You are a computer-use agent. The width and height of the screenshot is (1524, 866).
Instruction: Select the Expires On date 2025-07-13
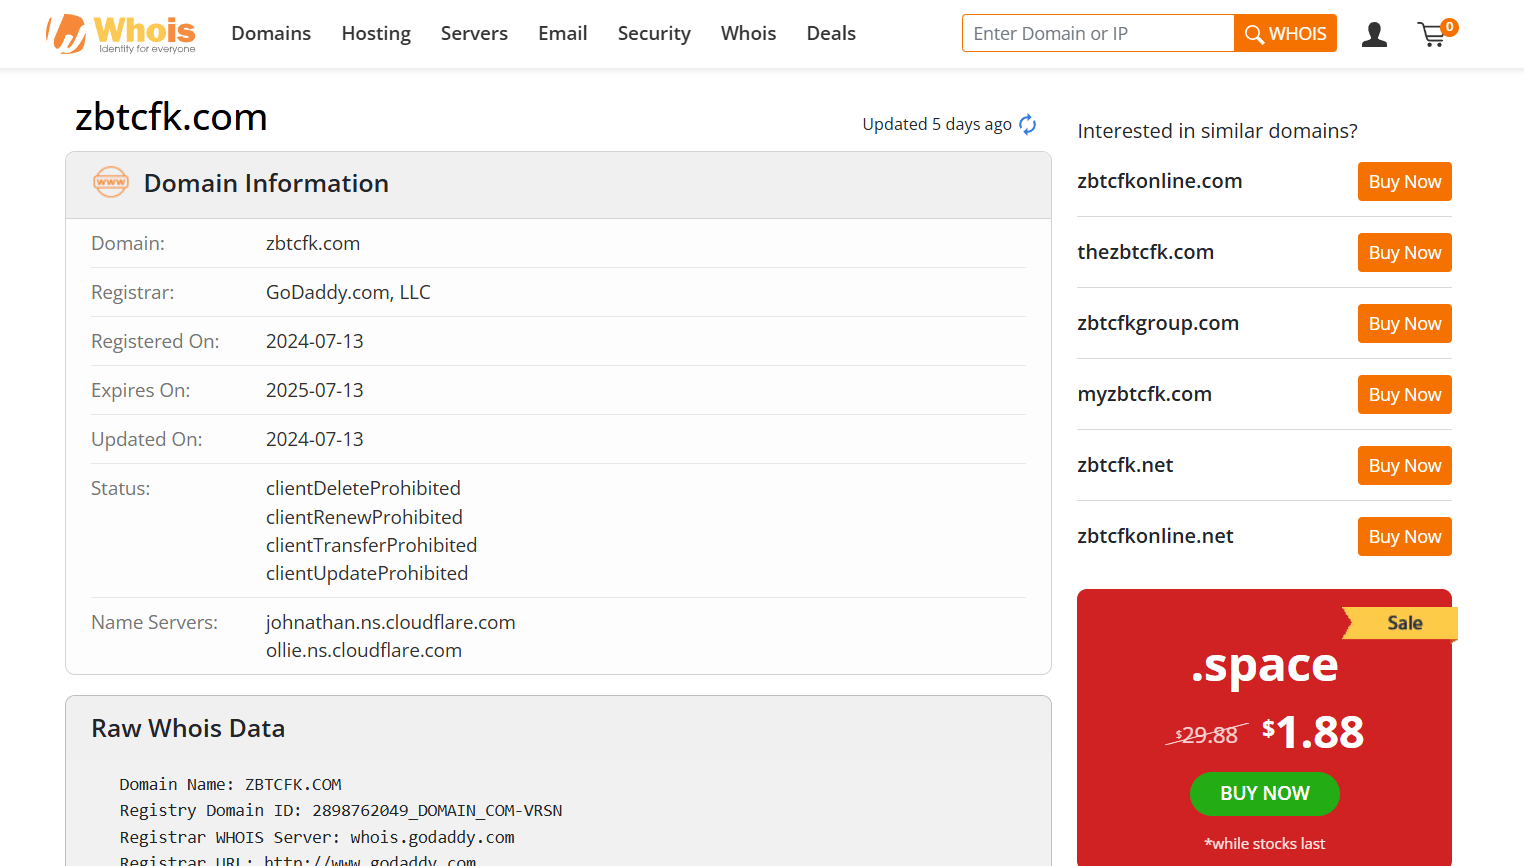click(314, 390)
